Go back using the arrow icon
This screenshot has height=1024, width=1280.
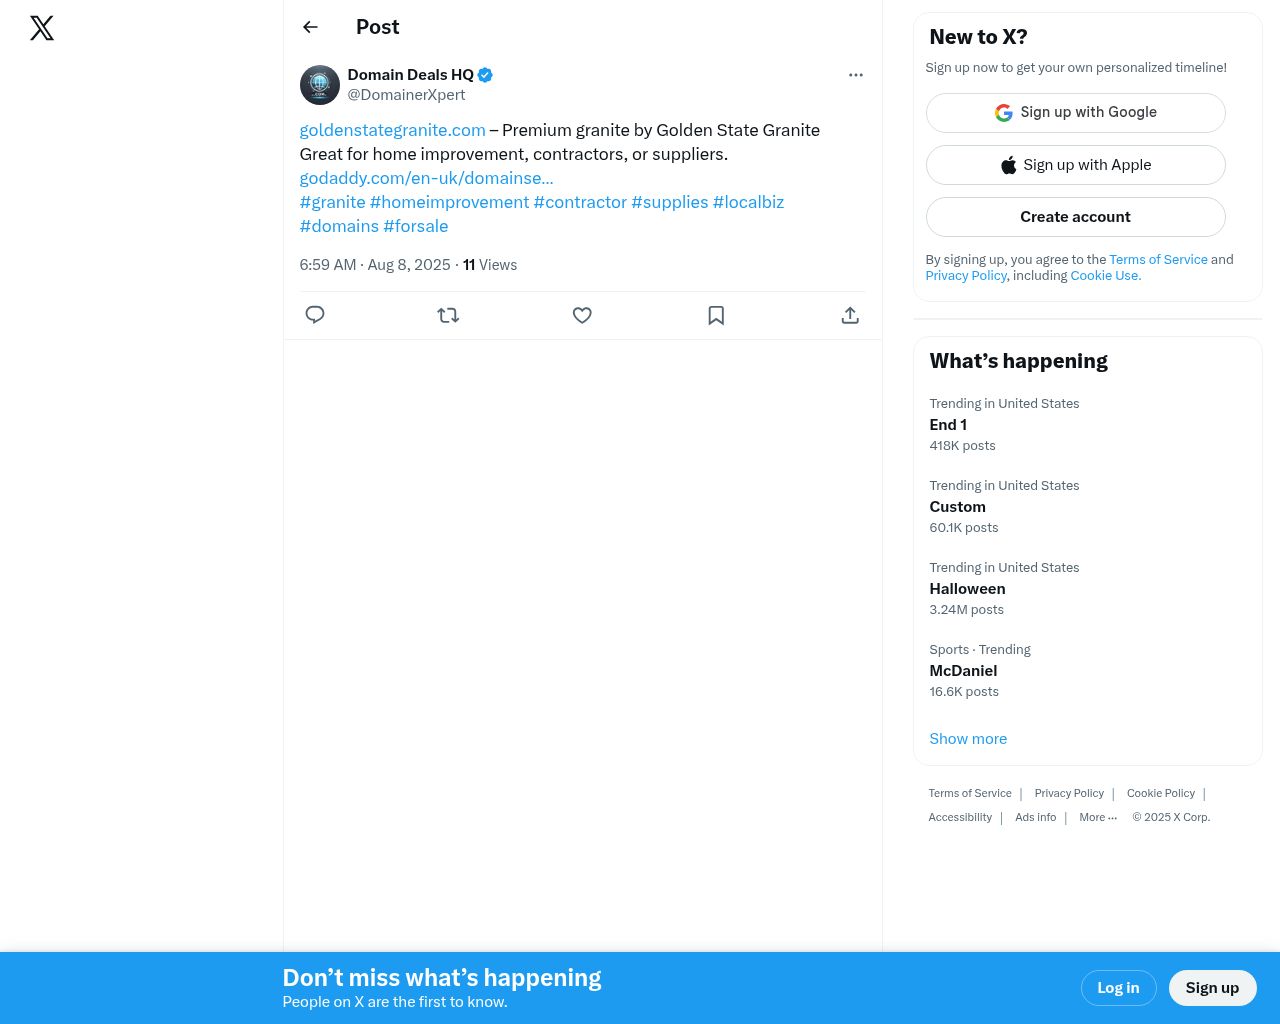click(x=310, y=27)
